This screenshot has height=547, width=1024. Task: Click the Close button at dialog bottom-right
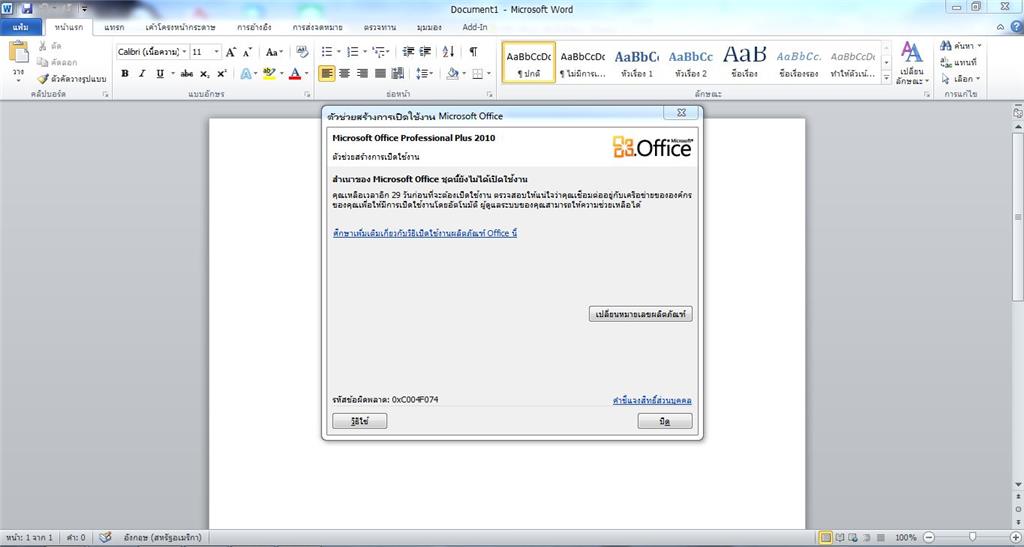click(665, 422)
